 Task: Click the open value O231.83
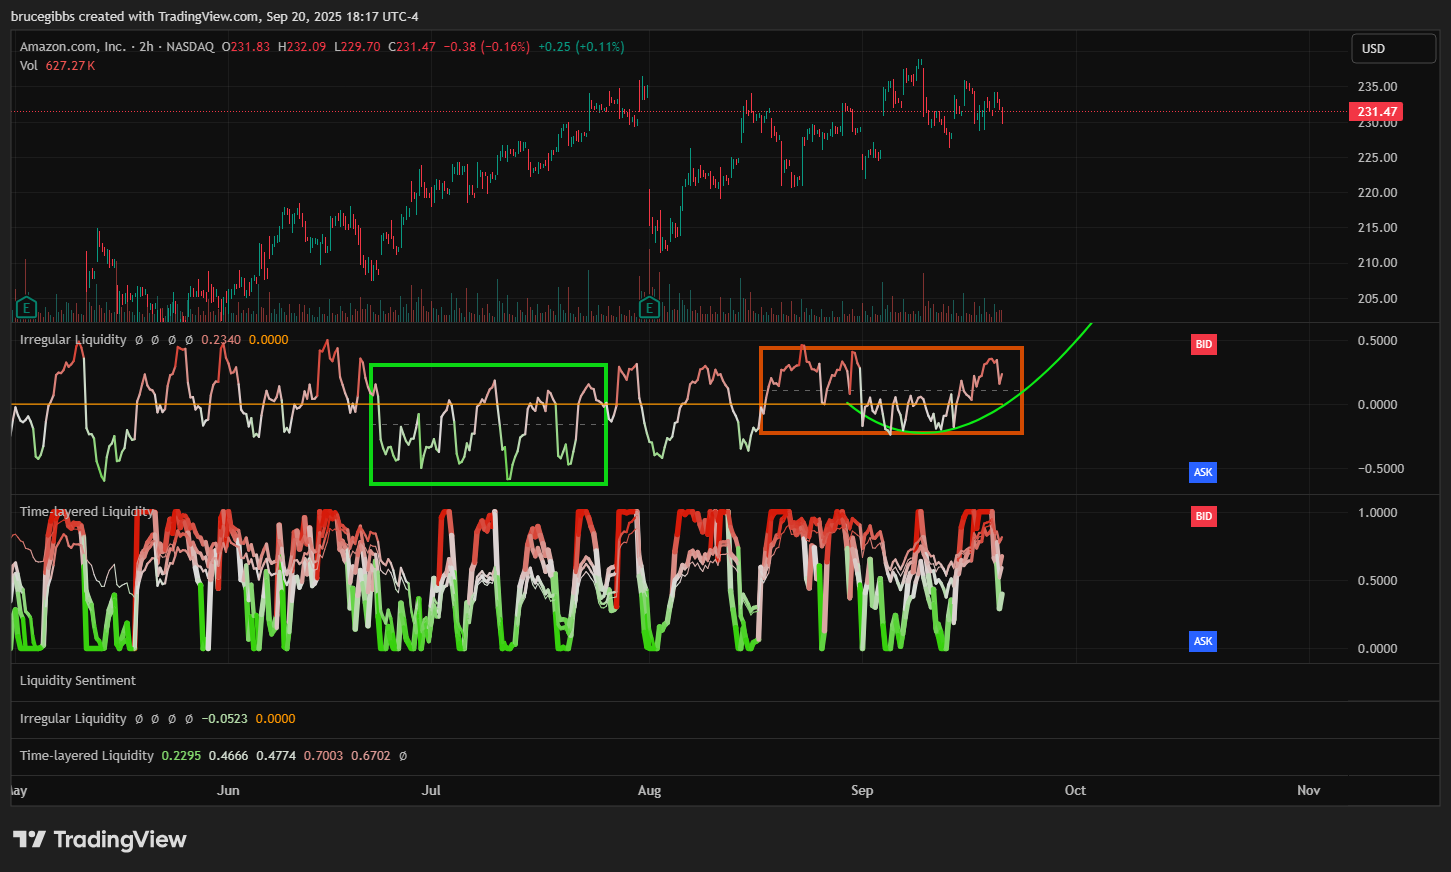[x=246, y=46]
